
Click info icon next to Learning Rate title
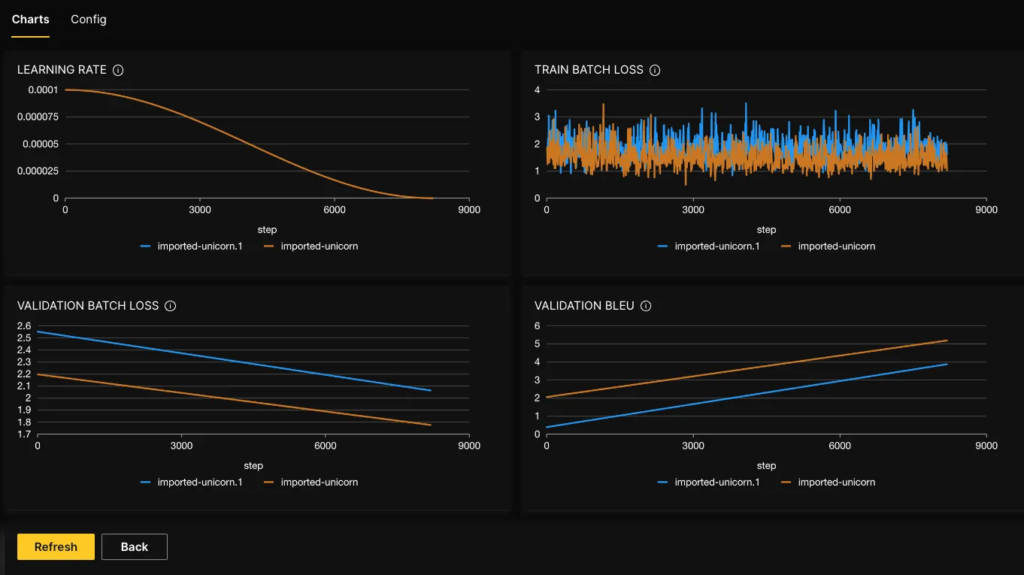118,70
